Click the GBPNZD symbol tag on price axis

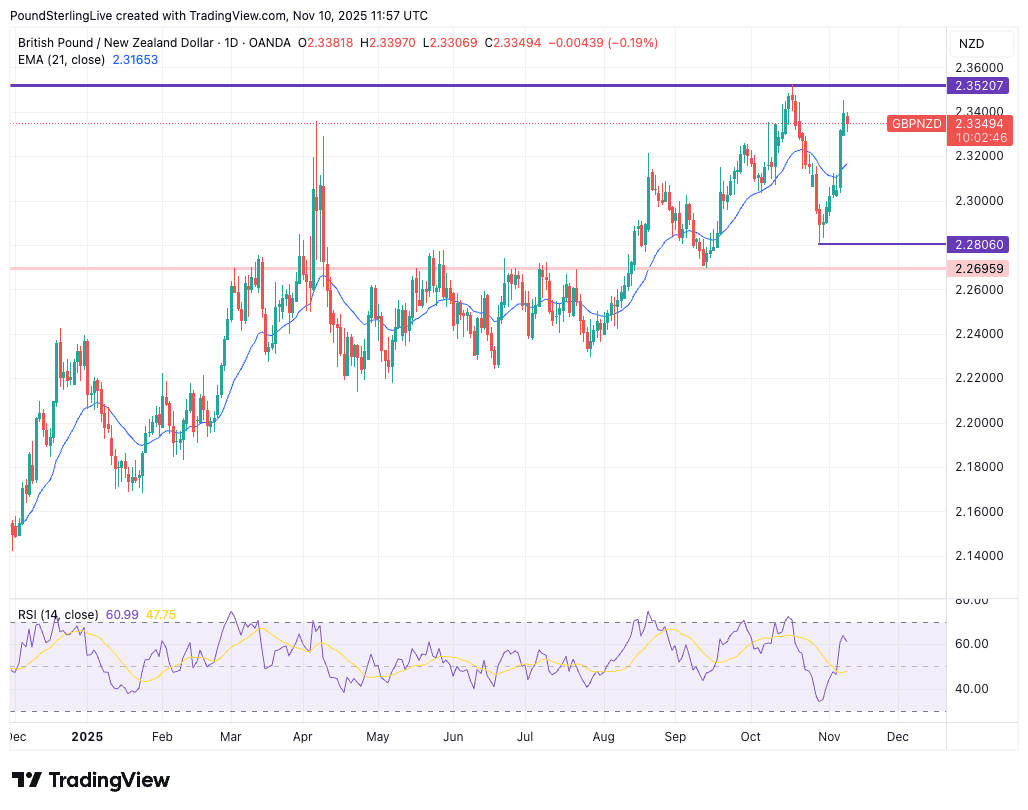(916, 123)
